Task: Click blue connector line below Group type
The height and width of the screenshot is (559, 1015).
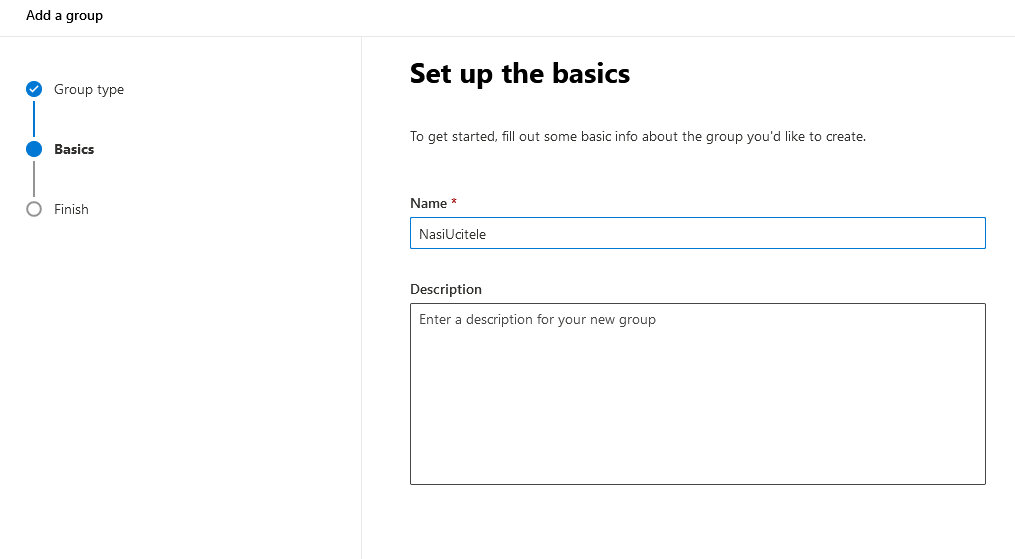Action: pyautogui.click(x=34, y=118)
